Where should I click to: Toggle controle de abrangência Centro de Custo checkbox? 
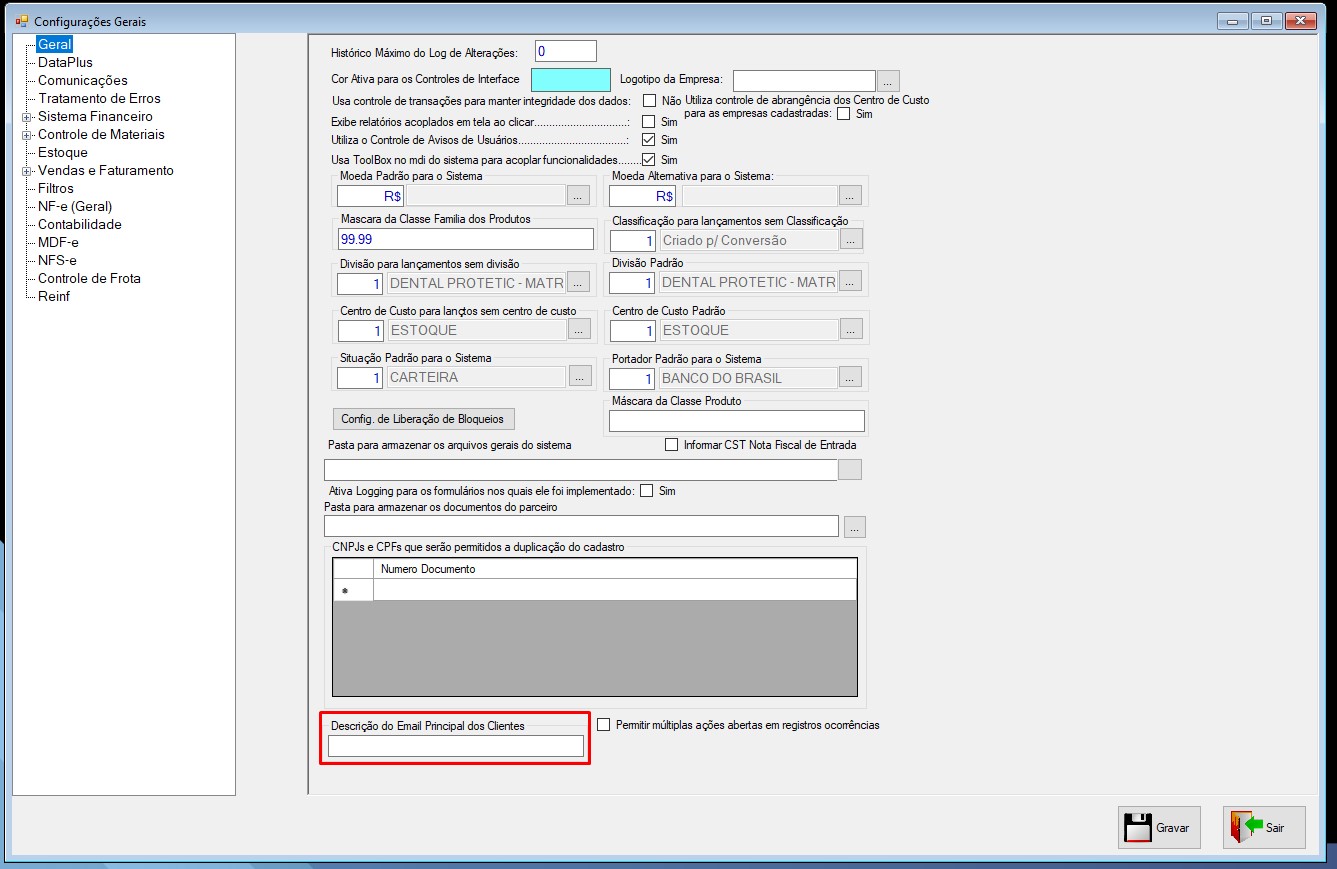(843, 114)
